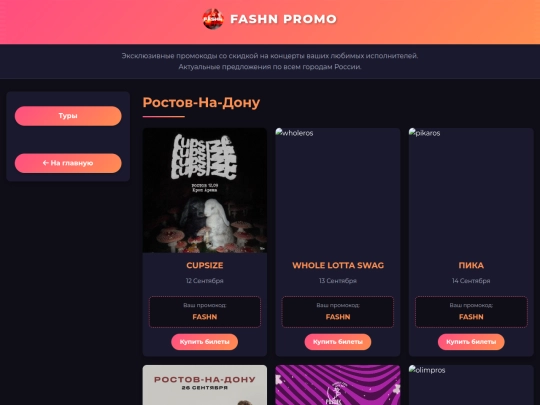Screen dimensions: 540x405
Task: Click the FASHN round logo icon
Action: (x=213, y=19)
